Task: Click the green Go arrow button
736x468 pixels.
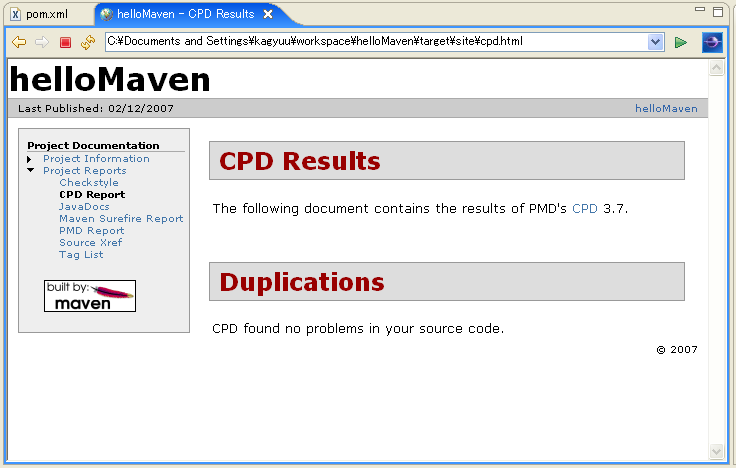Action: (681, 43)
